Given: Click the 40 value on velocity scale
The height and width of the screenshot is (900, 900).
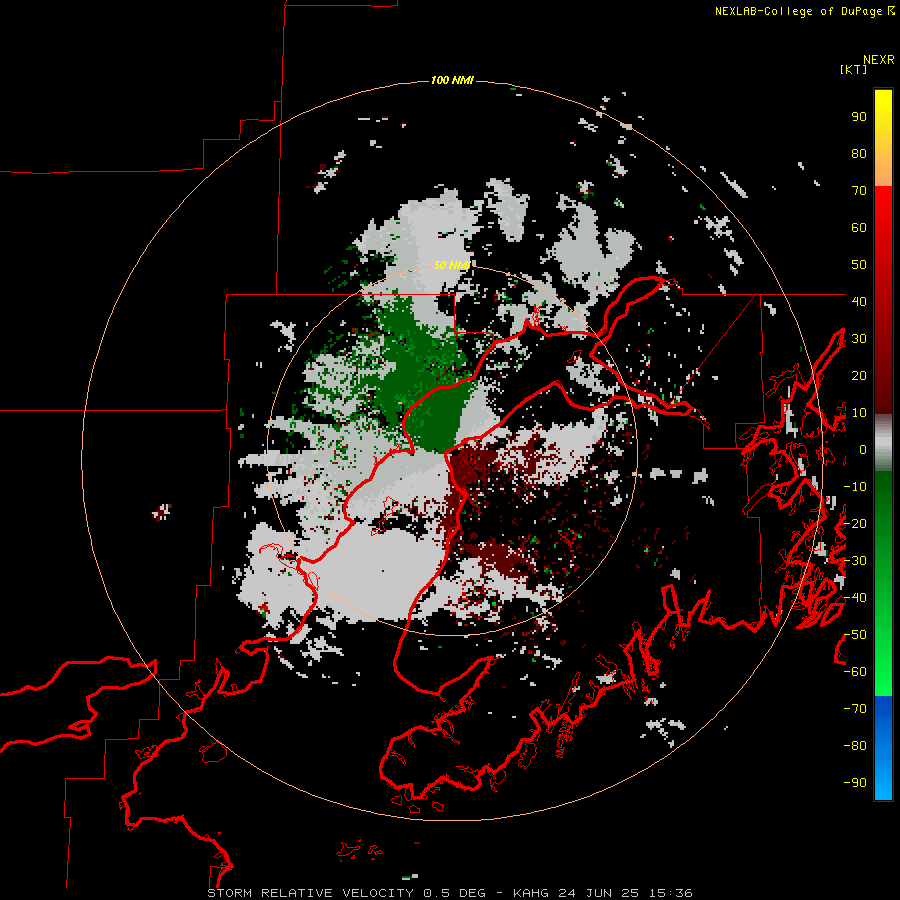Looking at the screenshot, I should [859, 301].
